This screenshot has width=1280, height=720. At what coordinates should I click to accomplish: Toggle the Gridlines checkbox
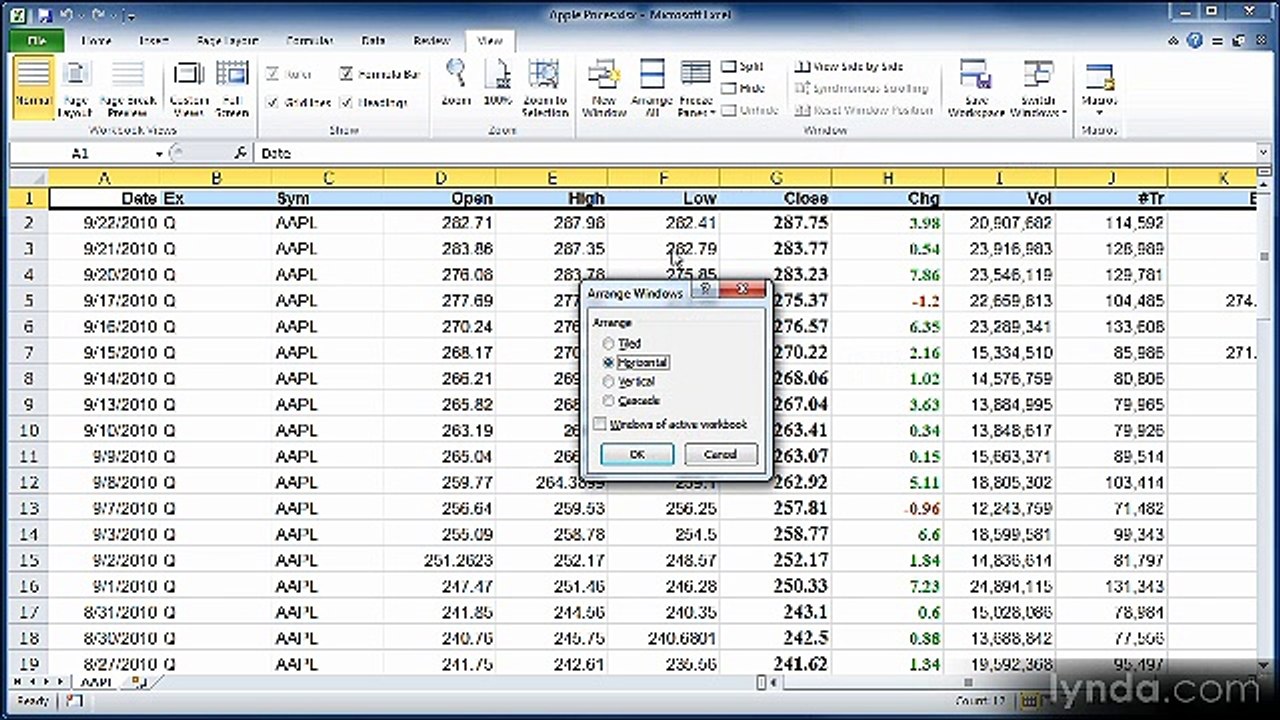click(x=298, y=102)
